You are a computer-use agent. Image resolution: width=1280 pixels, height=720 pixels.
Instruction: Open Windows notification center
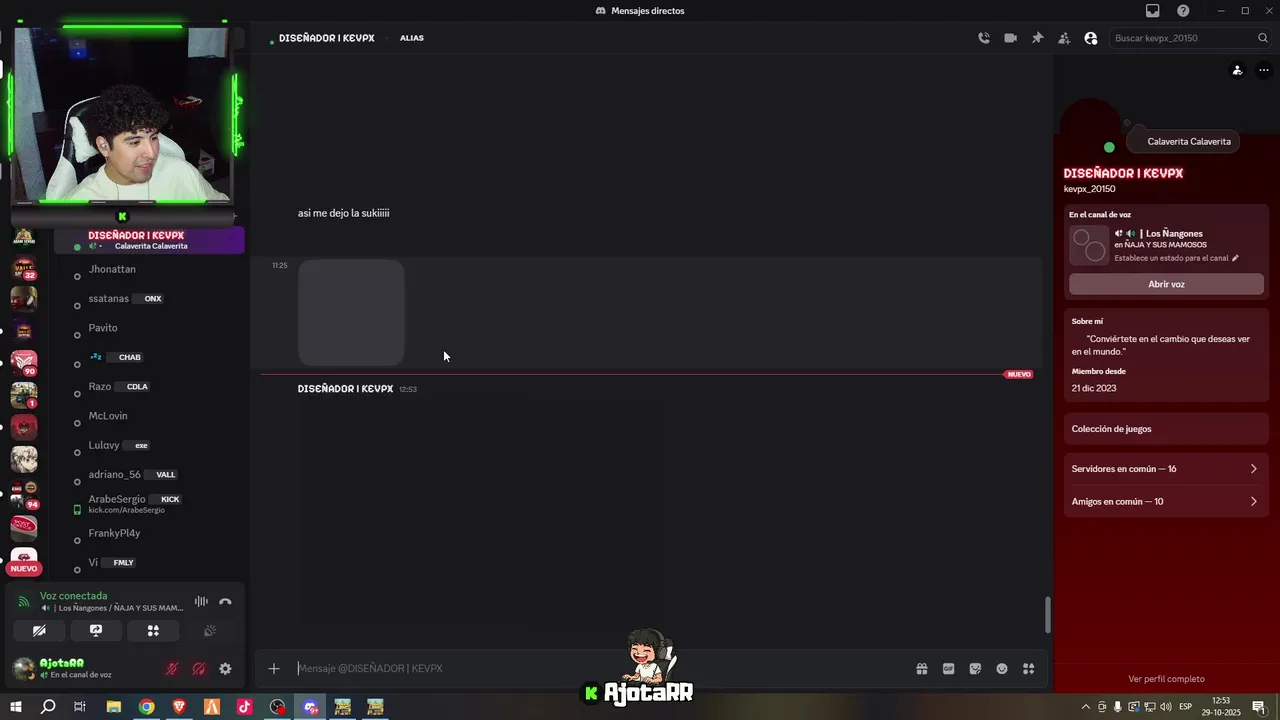click(x=1259, y=707)
